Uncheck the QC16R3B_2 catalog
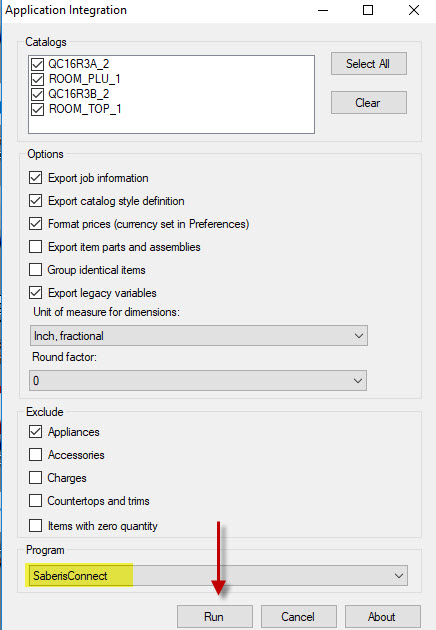 click(x=37, y=94)
